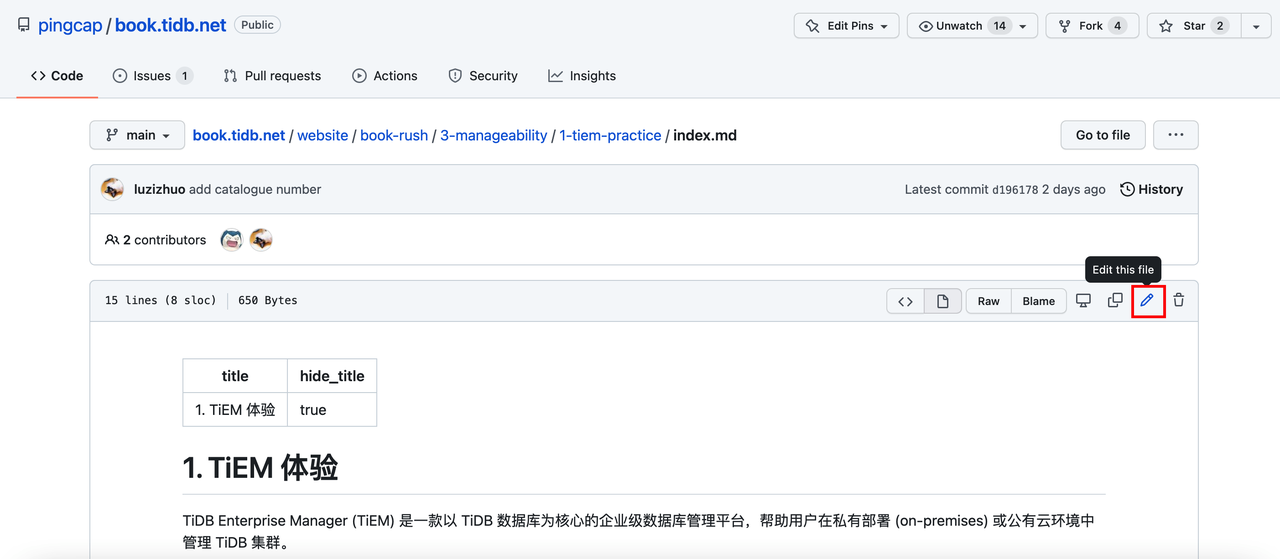The image size is (1280, 559).
Task: Click luzizhuo's avatar thumbnail
Action: pyautogui.click(x=112, y=189)
